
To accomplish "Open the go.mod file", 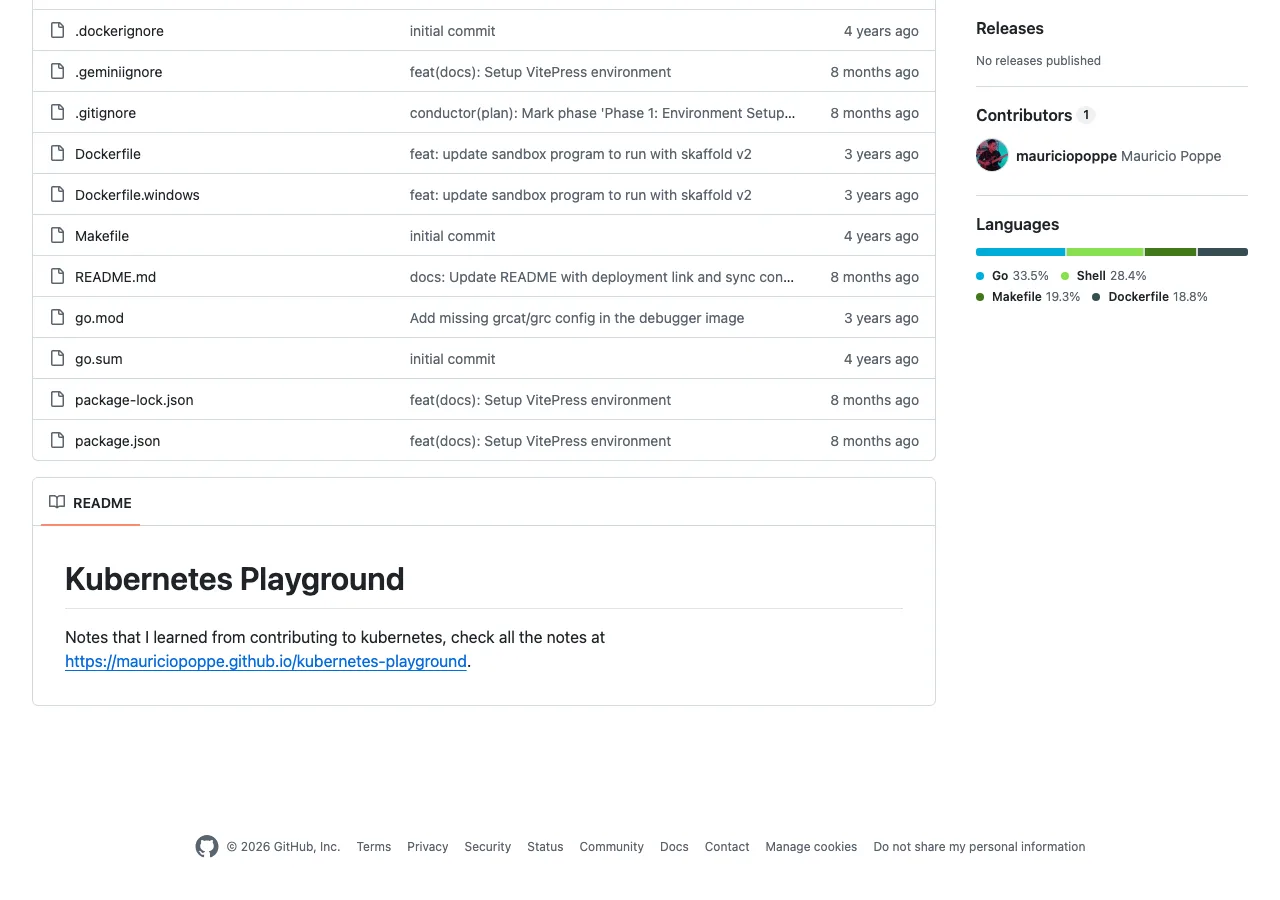I will [x=99, y=318].
